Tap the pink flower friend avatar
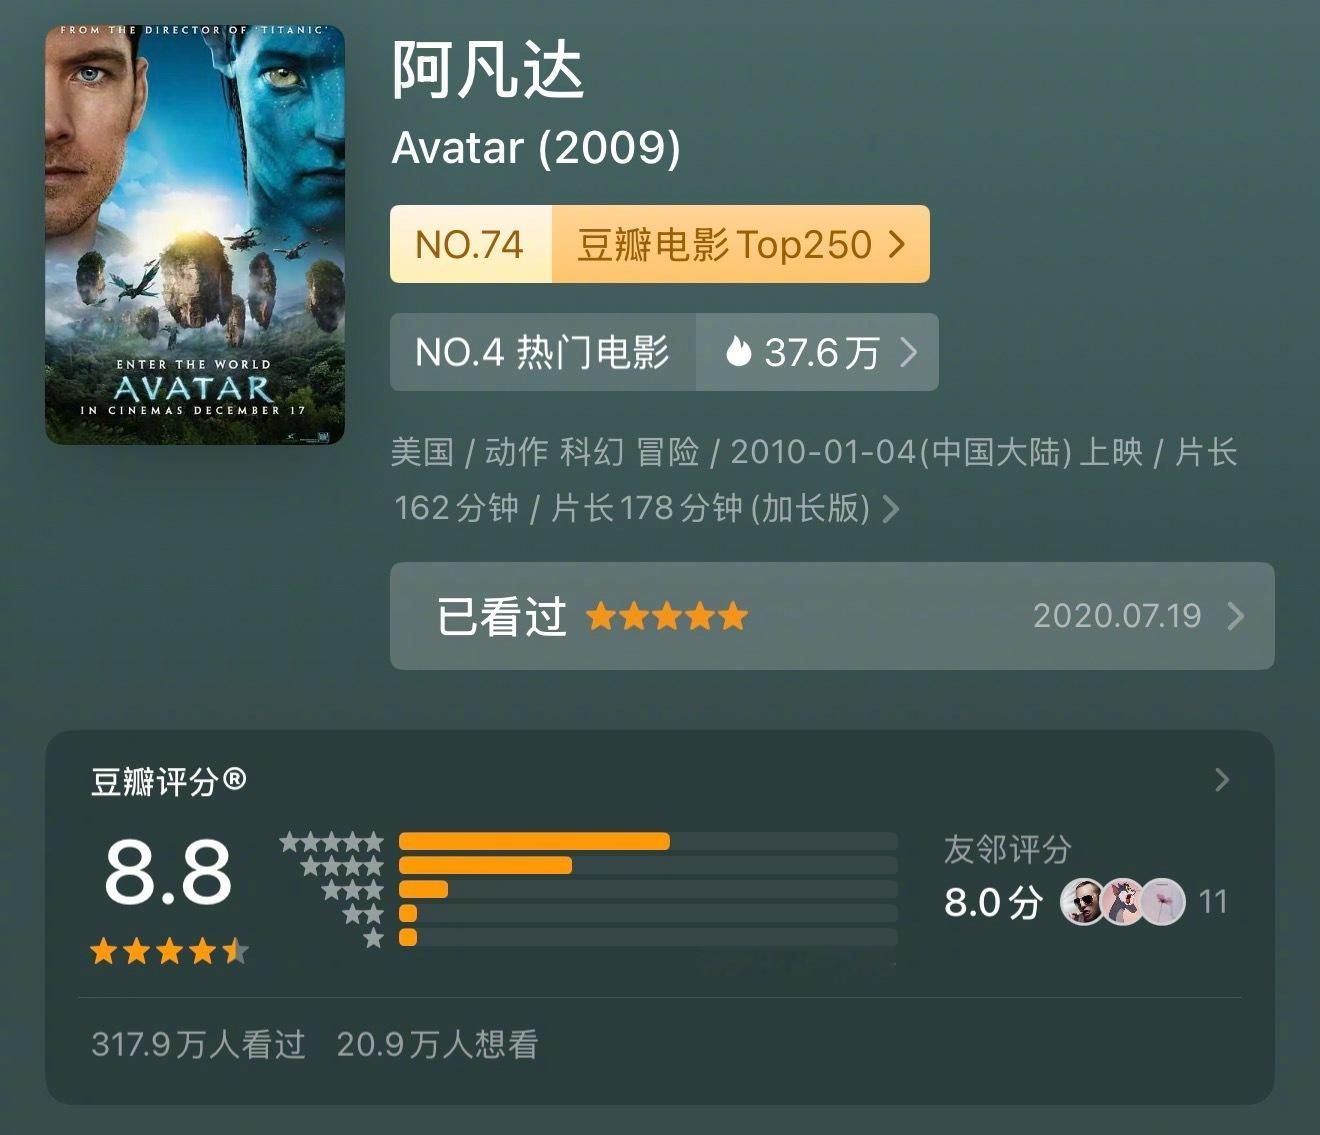1320x1135 pixels. 1163,902
